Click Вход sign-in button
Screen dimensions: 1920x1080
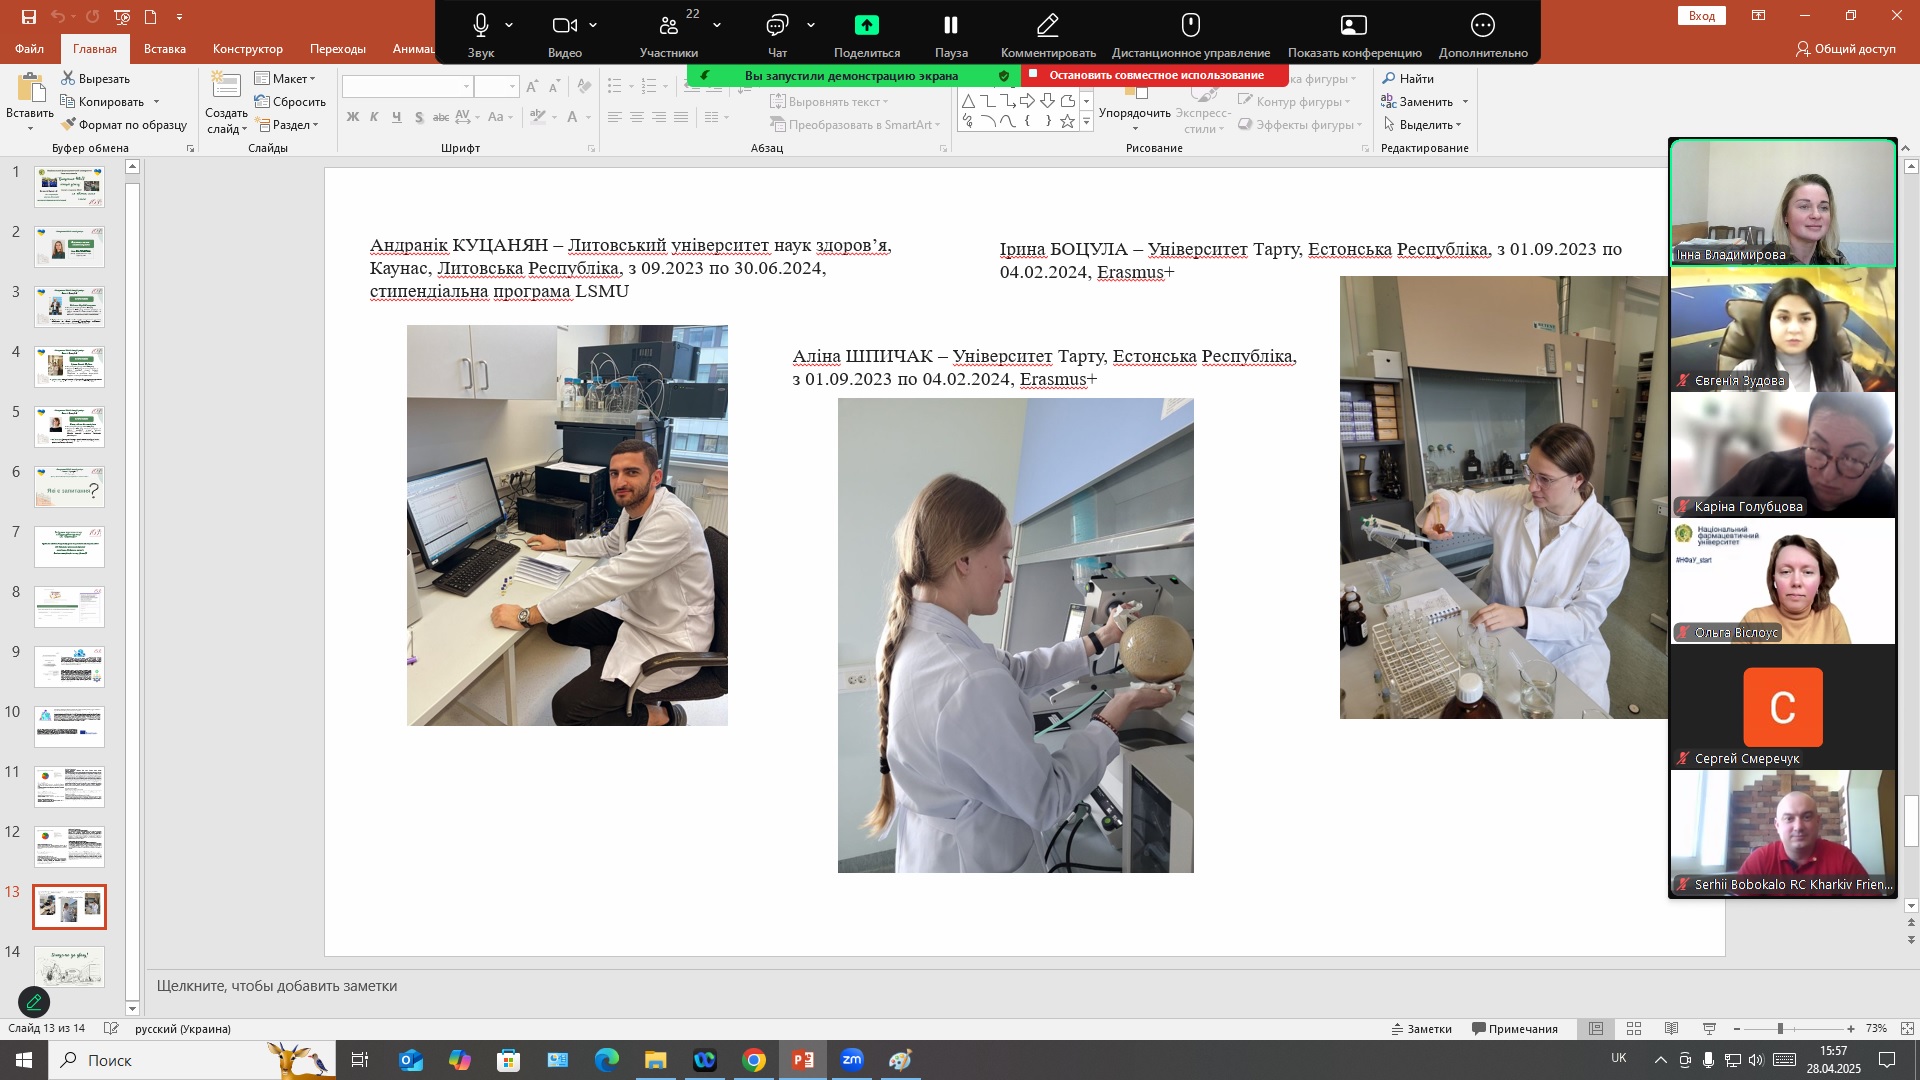pos(1702,16)
